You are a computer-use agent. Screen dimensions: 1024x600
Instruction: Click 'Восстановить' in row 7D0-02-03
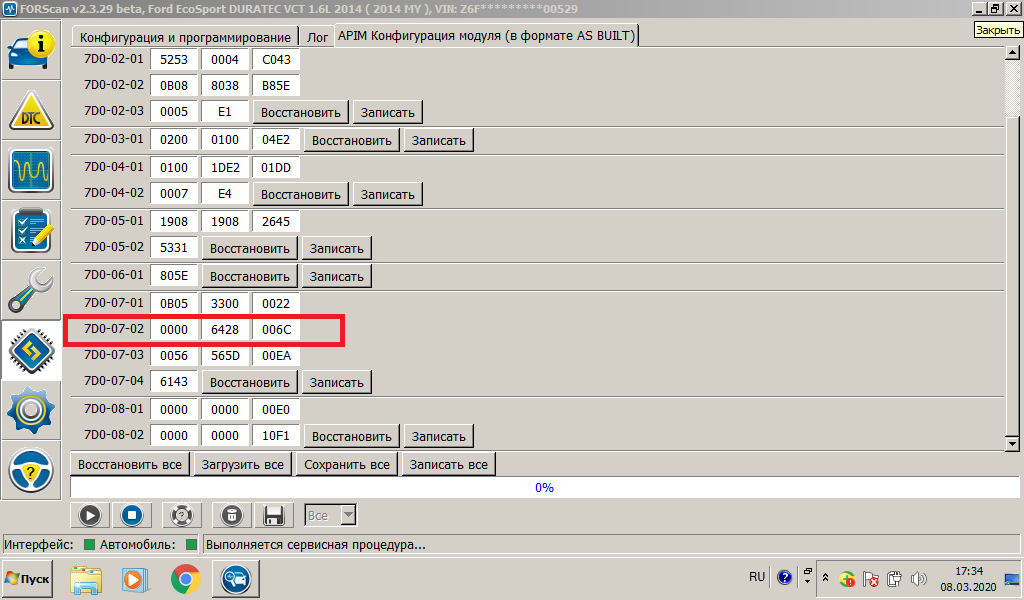click(300, 112)
